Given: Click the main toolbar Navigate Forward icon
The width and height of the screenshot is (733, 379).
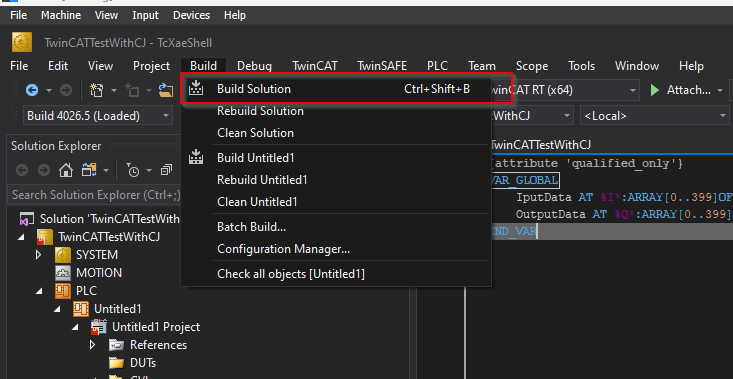Looking at the screenshot, I should pos(66,90).
